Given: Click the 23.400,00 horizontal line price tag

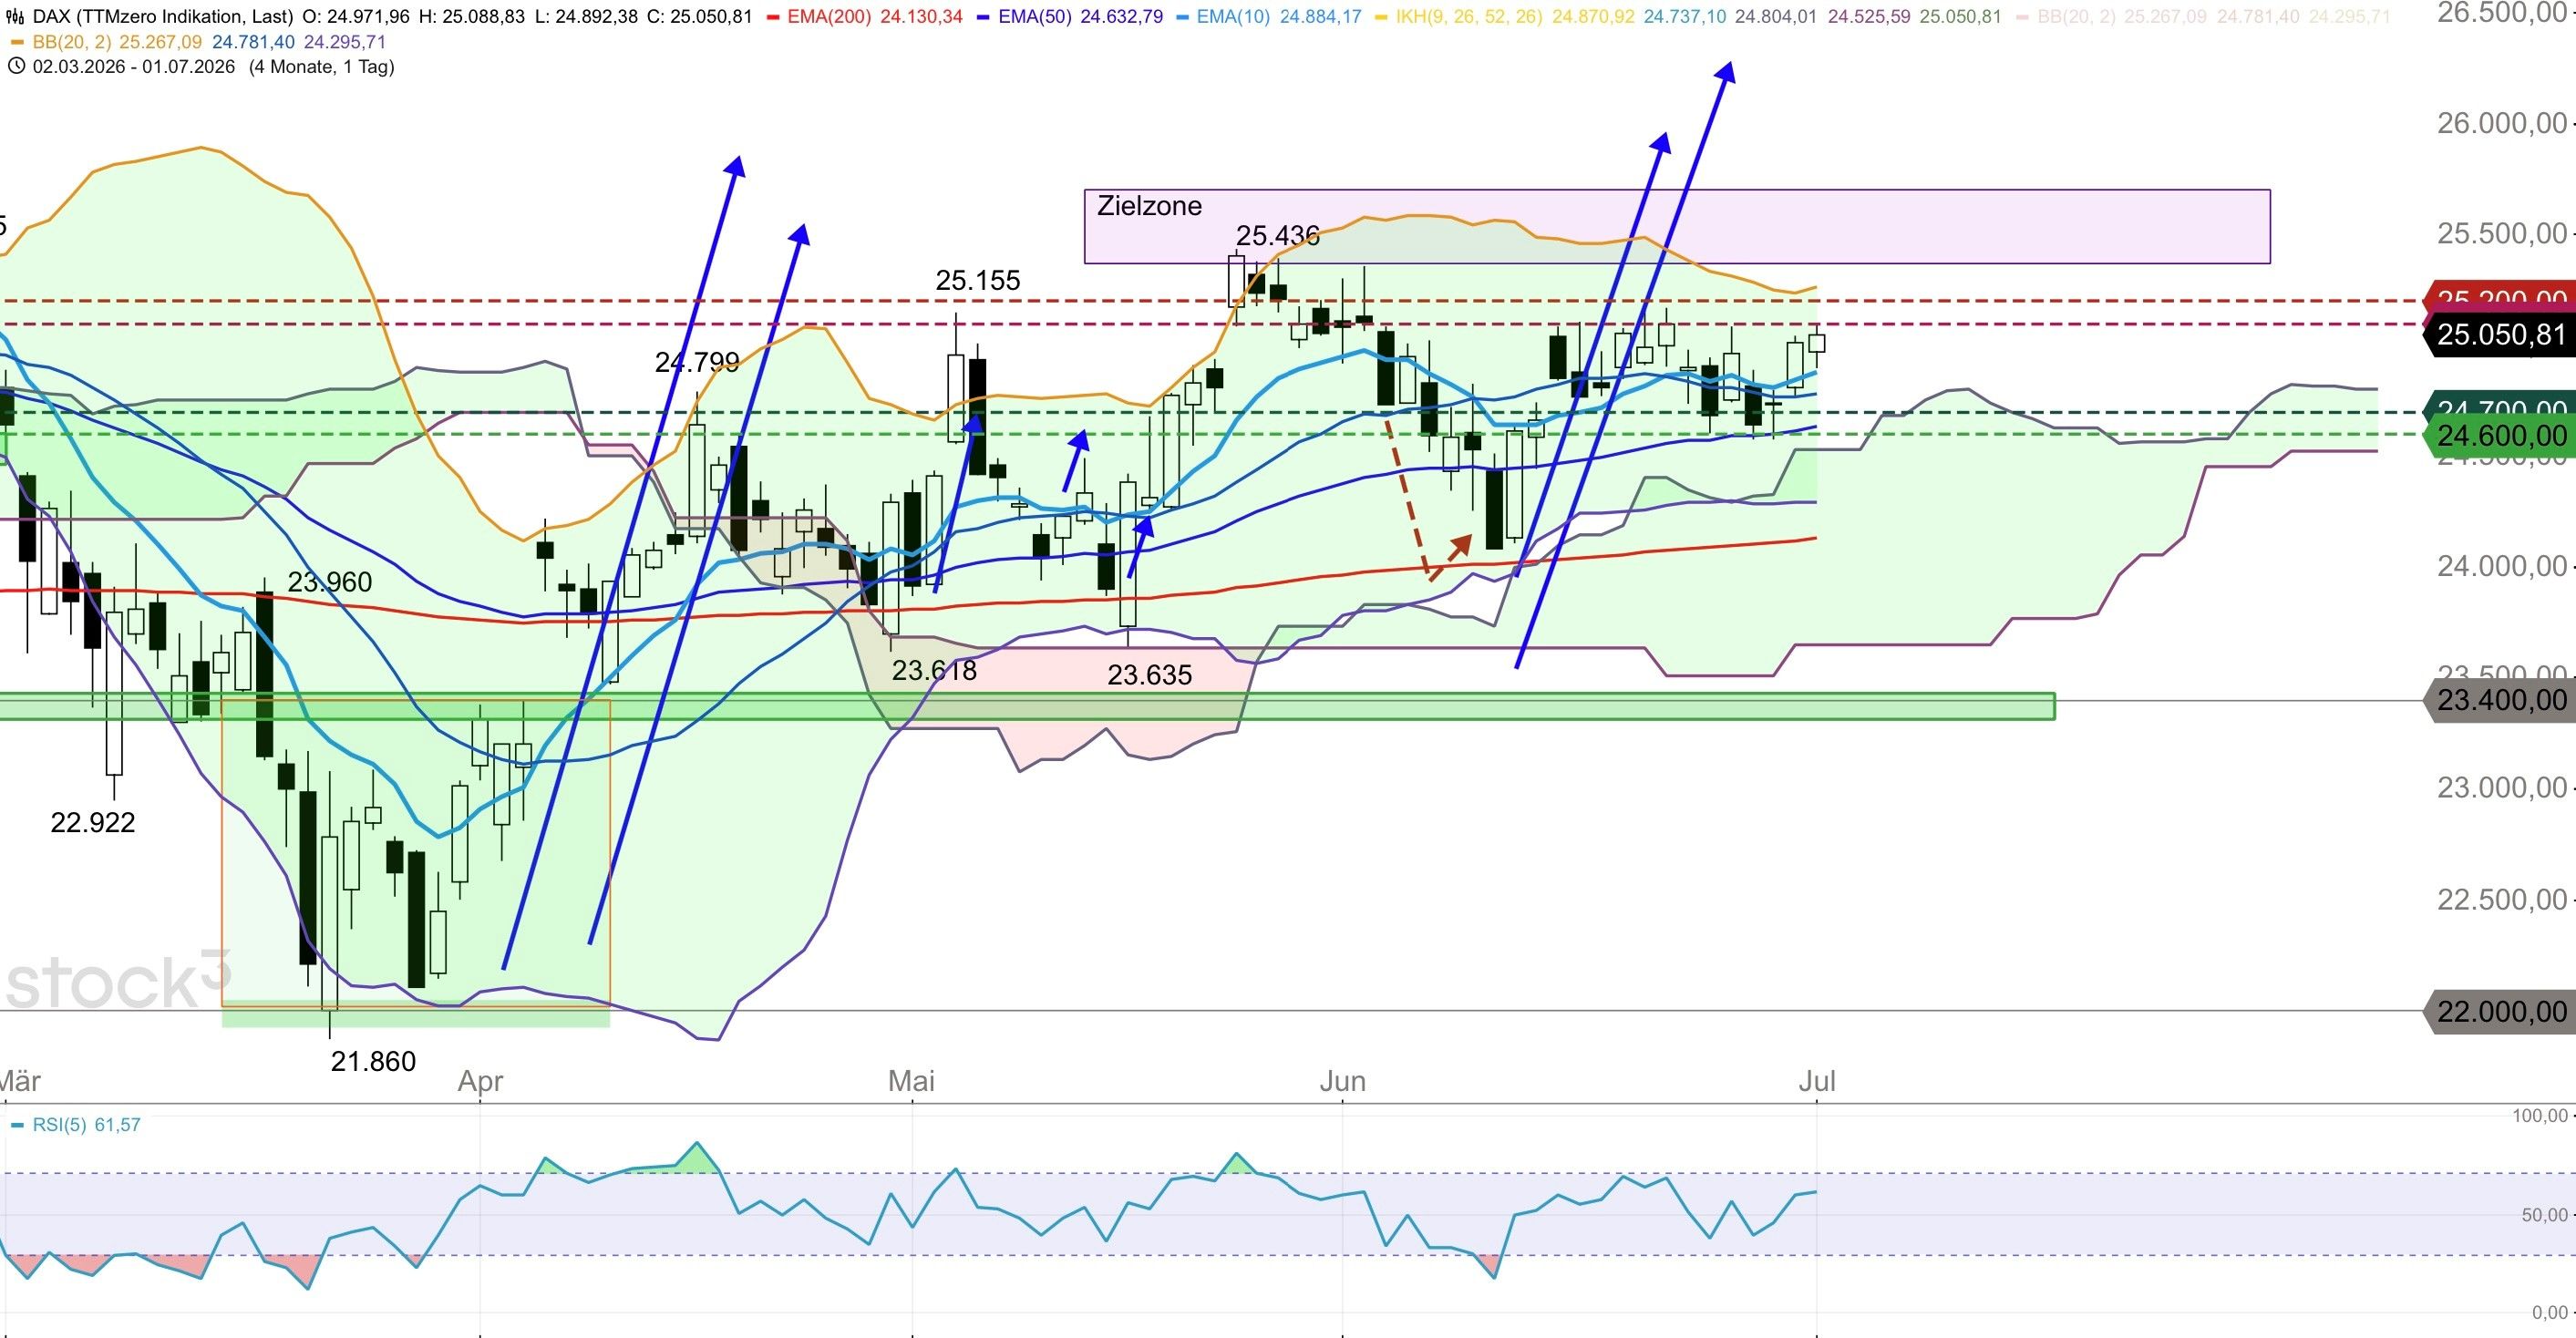Looking at the screenshot, I should [2501, 700].
